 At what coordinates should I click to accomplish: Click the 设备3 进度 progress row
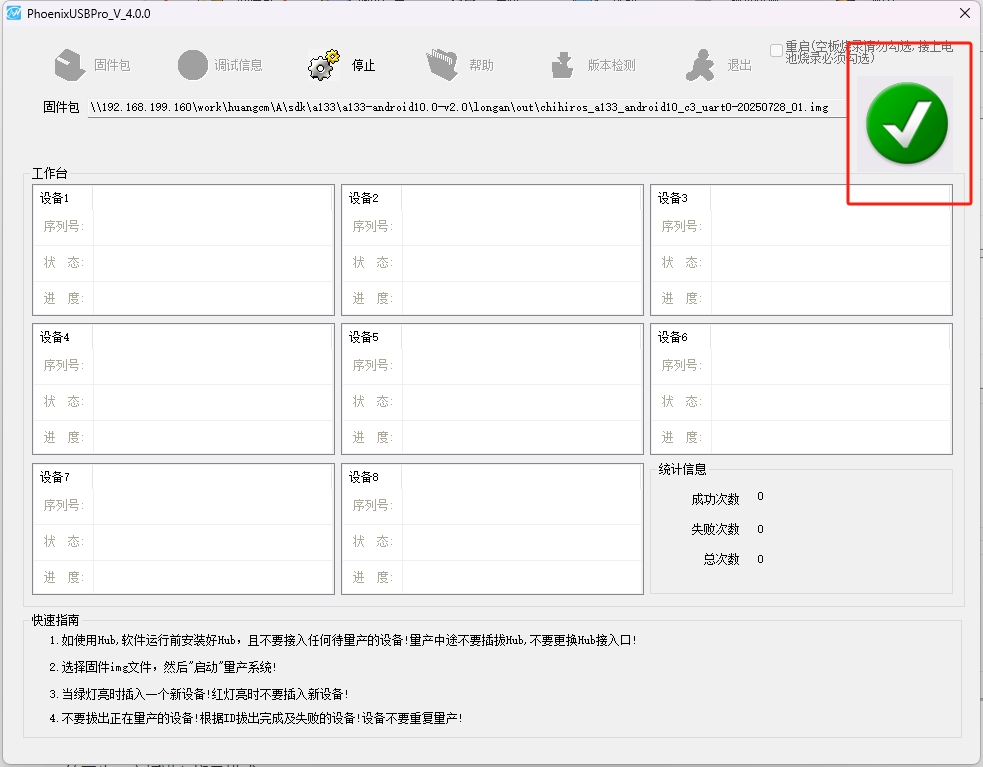click(830, 298)
